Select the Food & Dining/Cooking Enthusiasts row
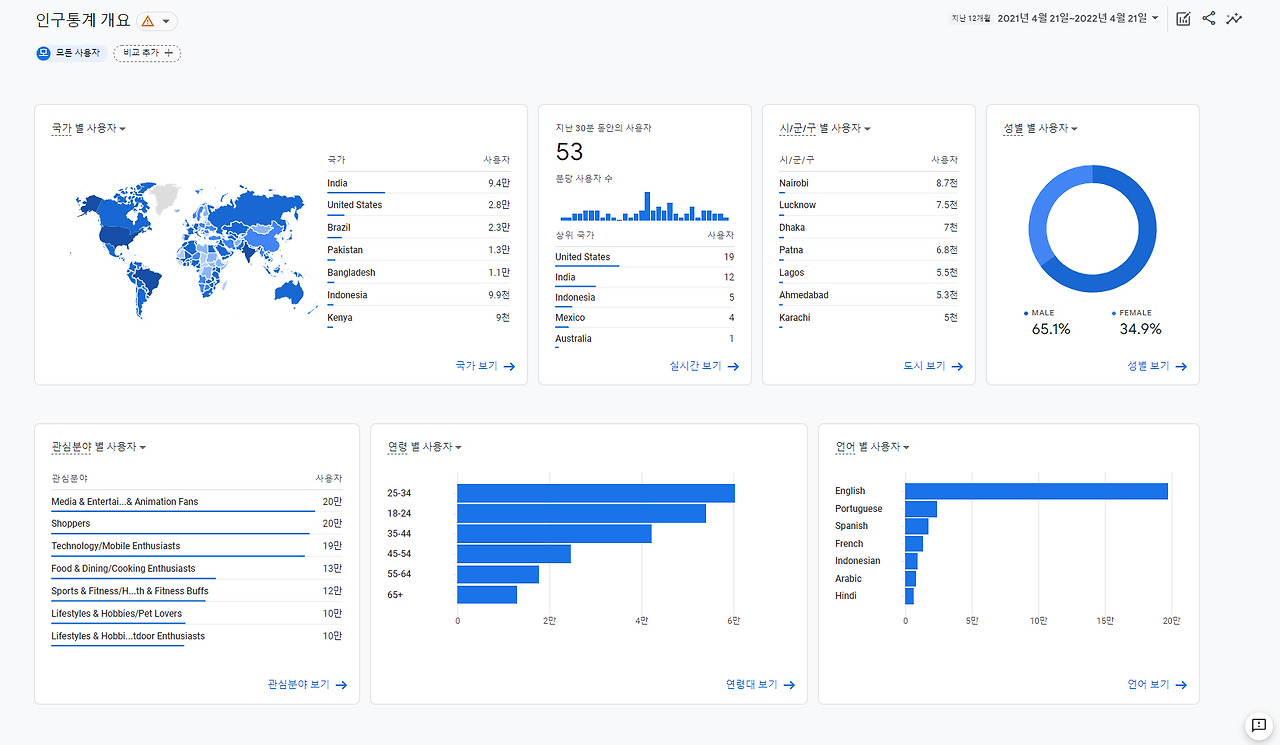Viewport: 1280px width, 745px height. point(197,569)
